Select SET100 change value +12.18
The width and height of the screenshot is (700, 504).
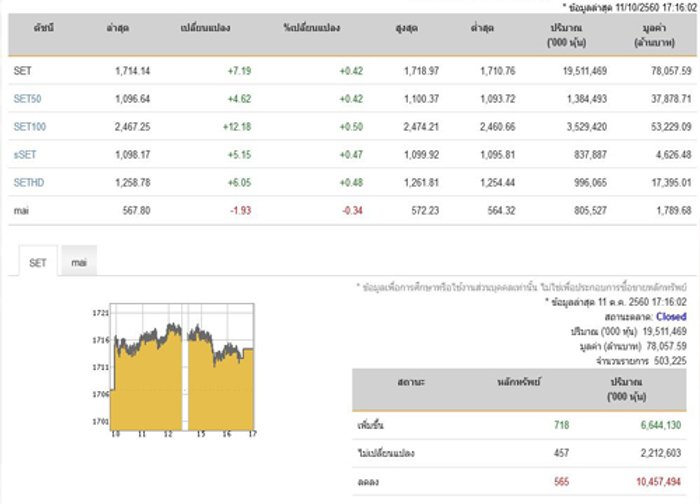coord(237,127)
